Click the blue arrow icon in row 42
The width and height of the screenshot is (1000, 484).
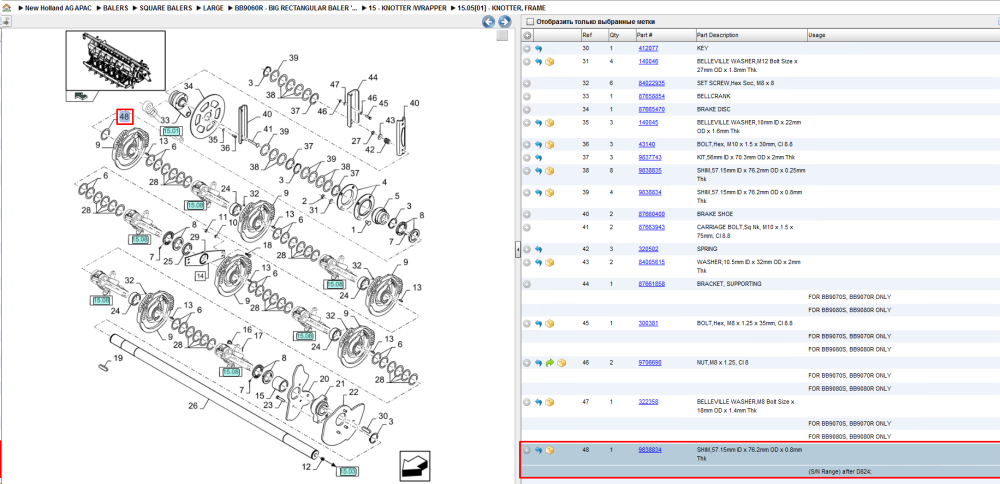tap(538, 249)
